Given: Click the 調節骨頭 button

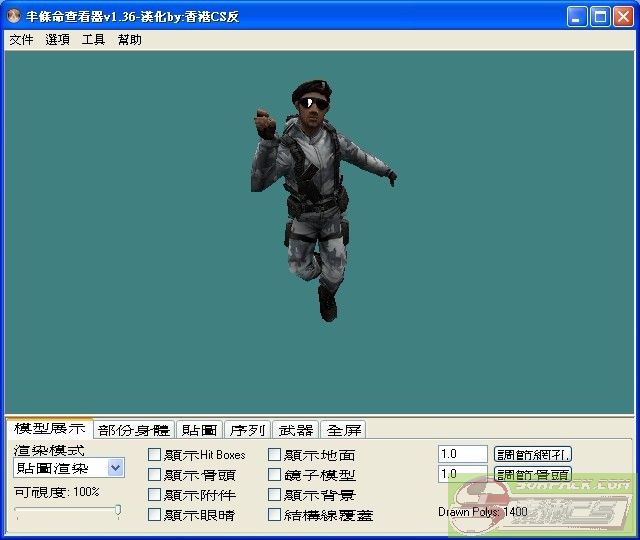Looking at the screenshot, I should 533,474.
